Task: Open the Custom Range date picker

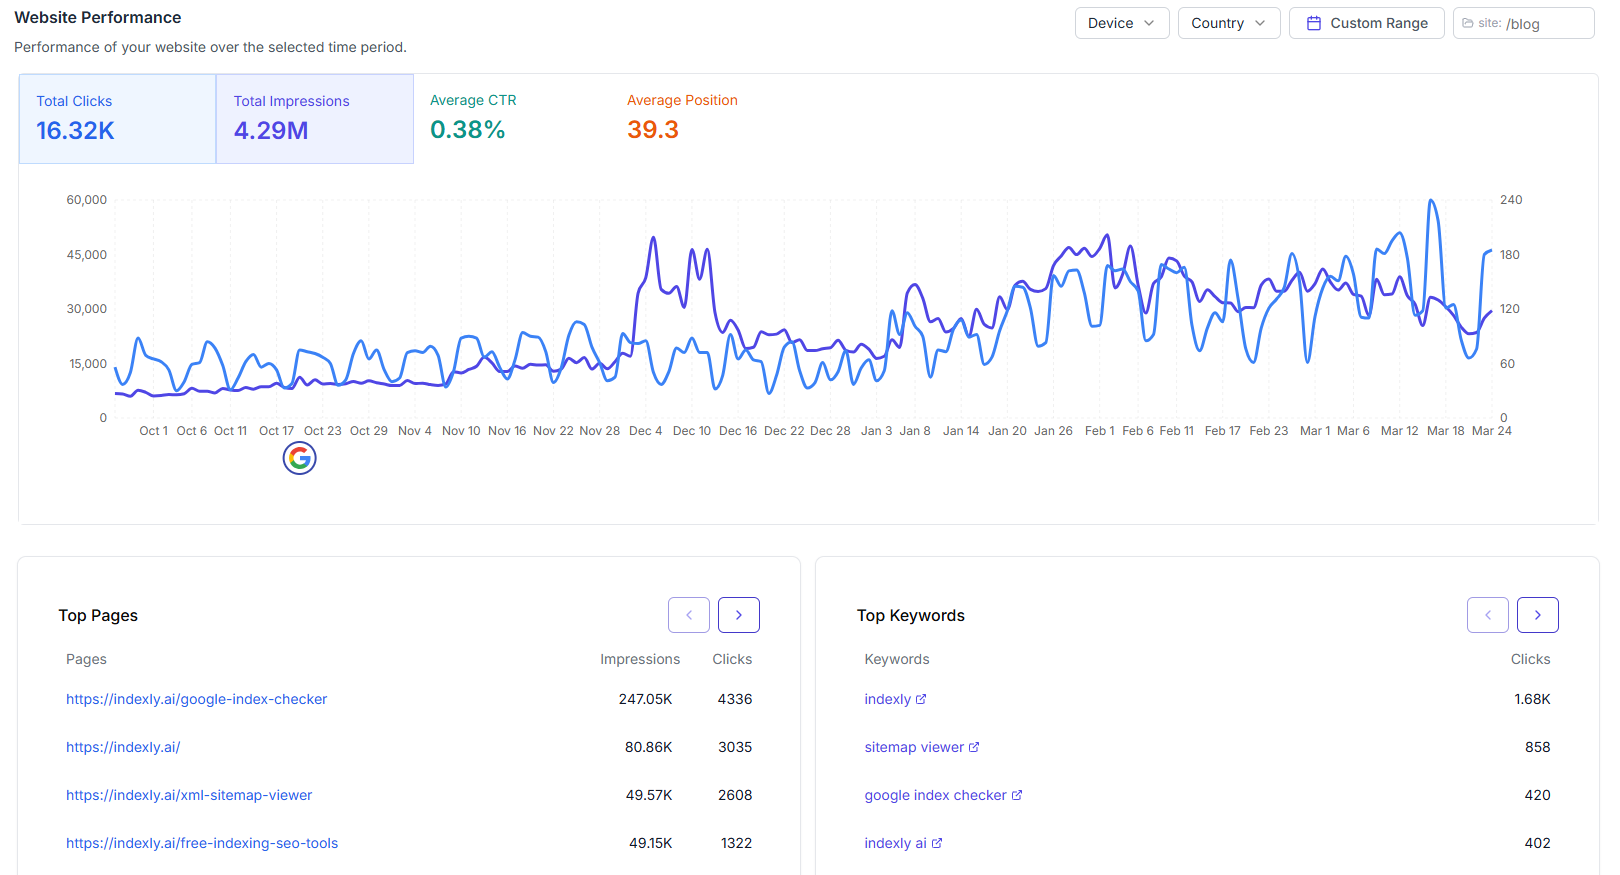Action: click(x=1366, y=23)
